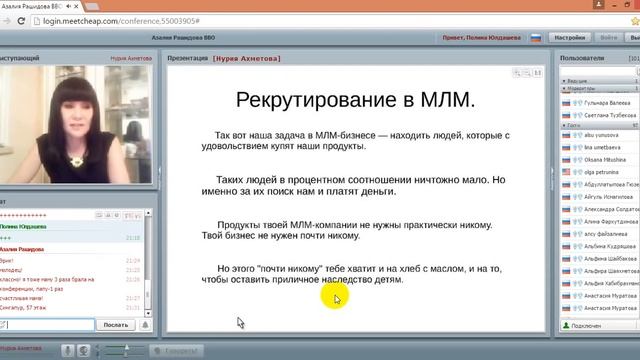This screenshot has height=360, width=640.
Task: Click the third chat toolbar icon
Action: (x=117, y=215)
